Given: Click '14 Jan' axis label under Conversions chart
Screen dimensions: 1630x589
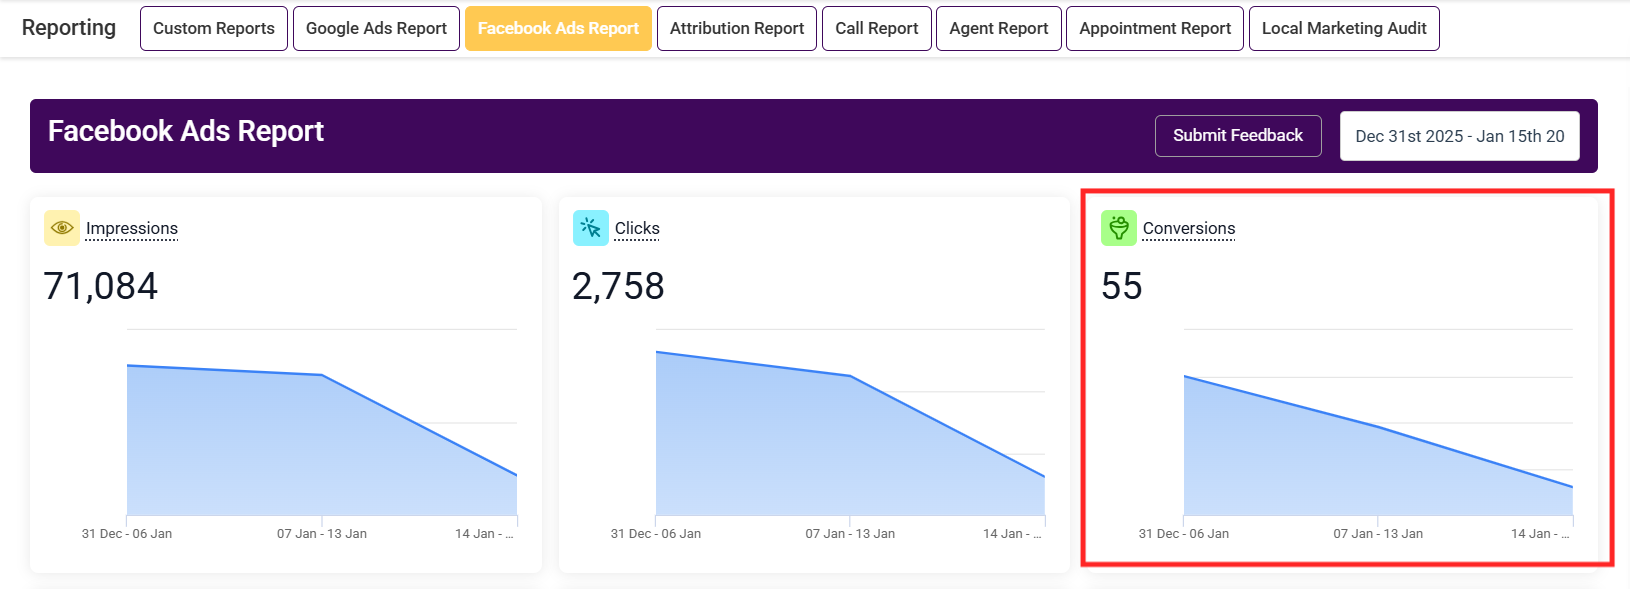Looking at the screenshot, I should point(1540,534).
